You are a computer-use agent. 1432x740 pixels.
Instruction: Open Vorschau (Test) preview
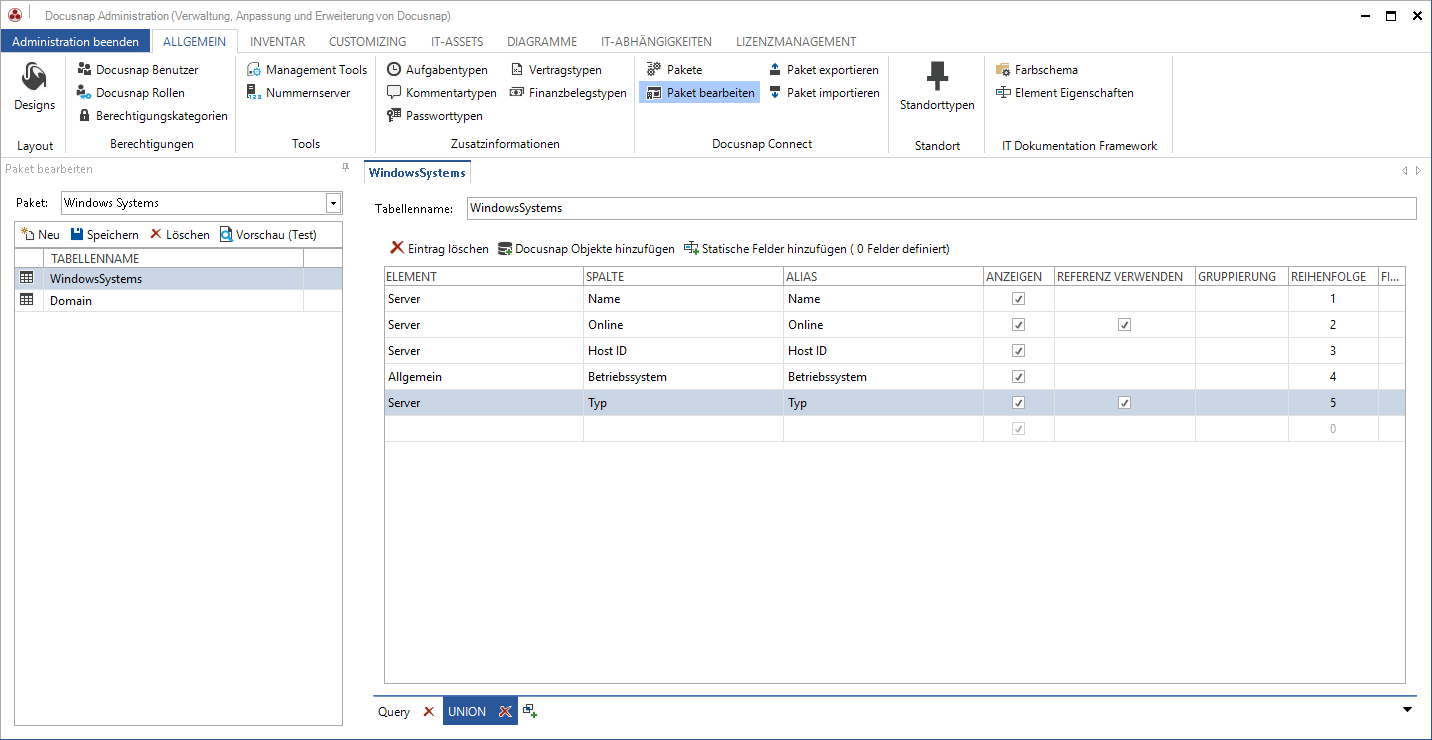[x=268, y=235]
